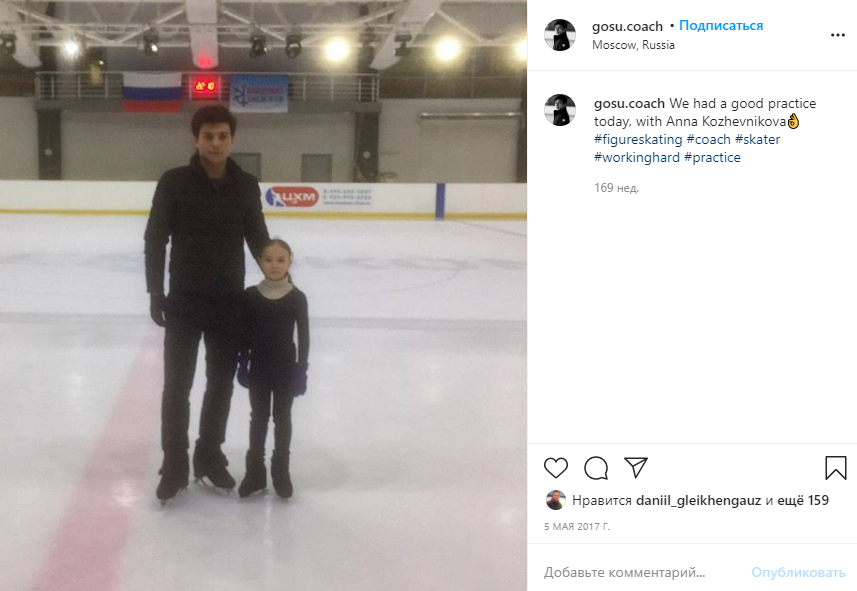Like the post with the heart icon
This screenshot has width=857, height=591.
(x=556, y=468)
